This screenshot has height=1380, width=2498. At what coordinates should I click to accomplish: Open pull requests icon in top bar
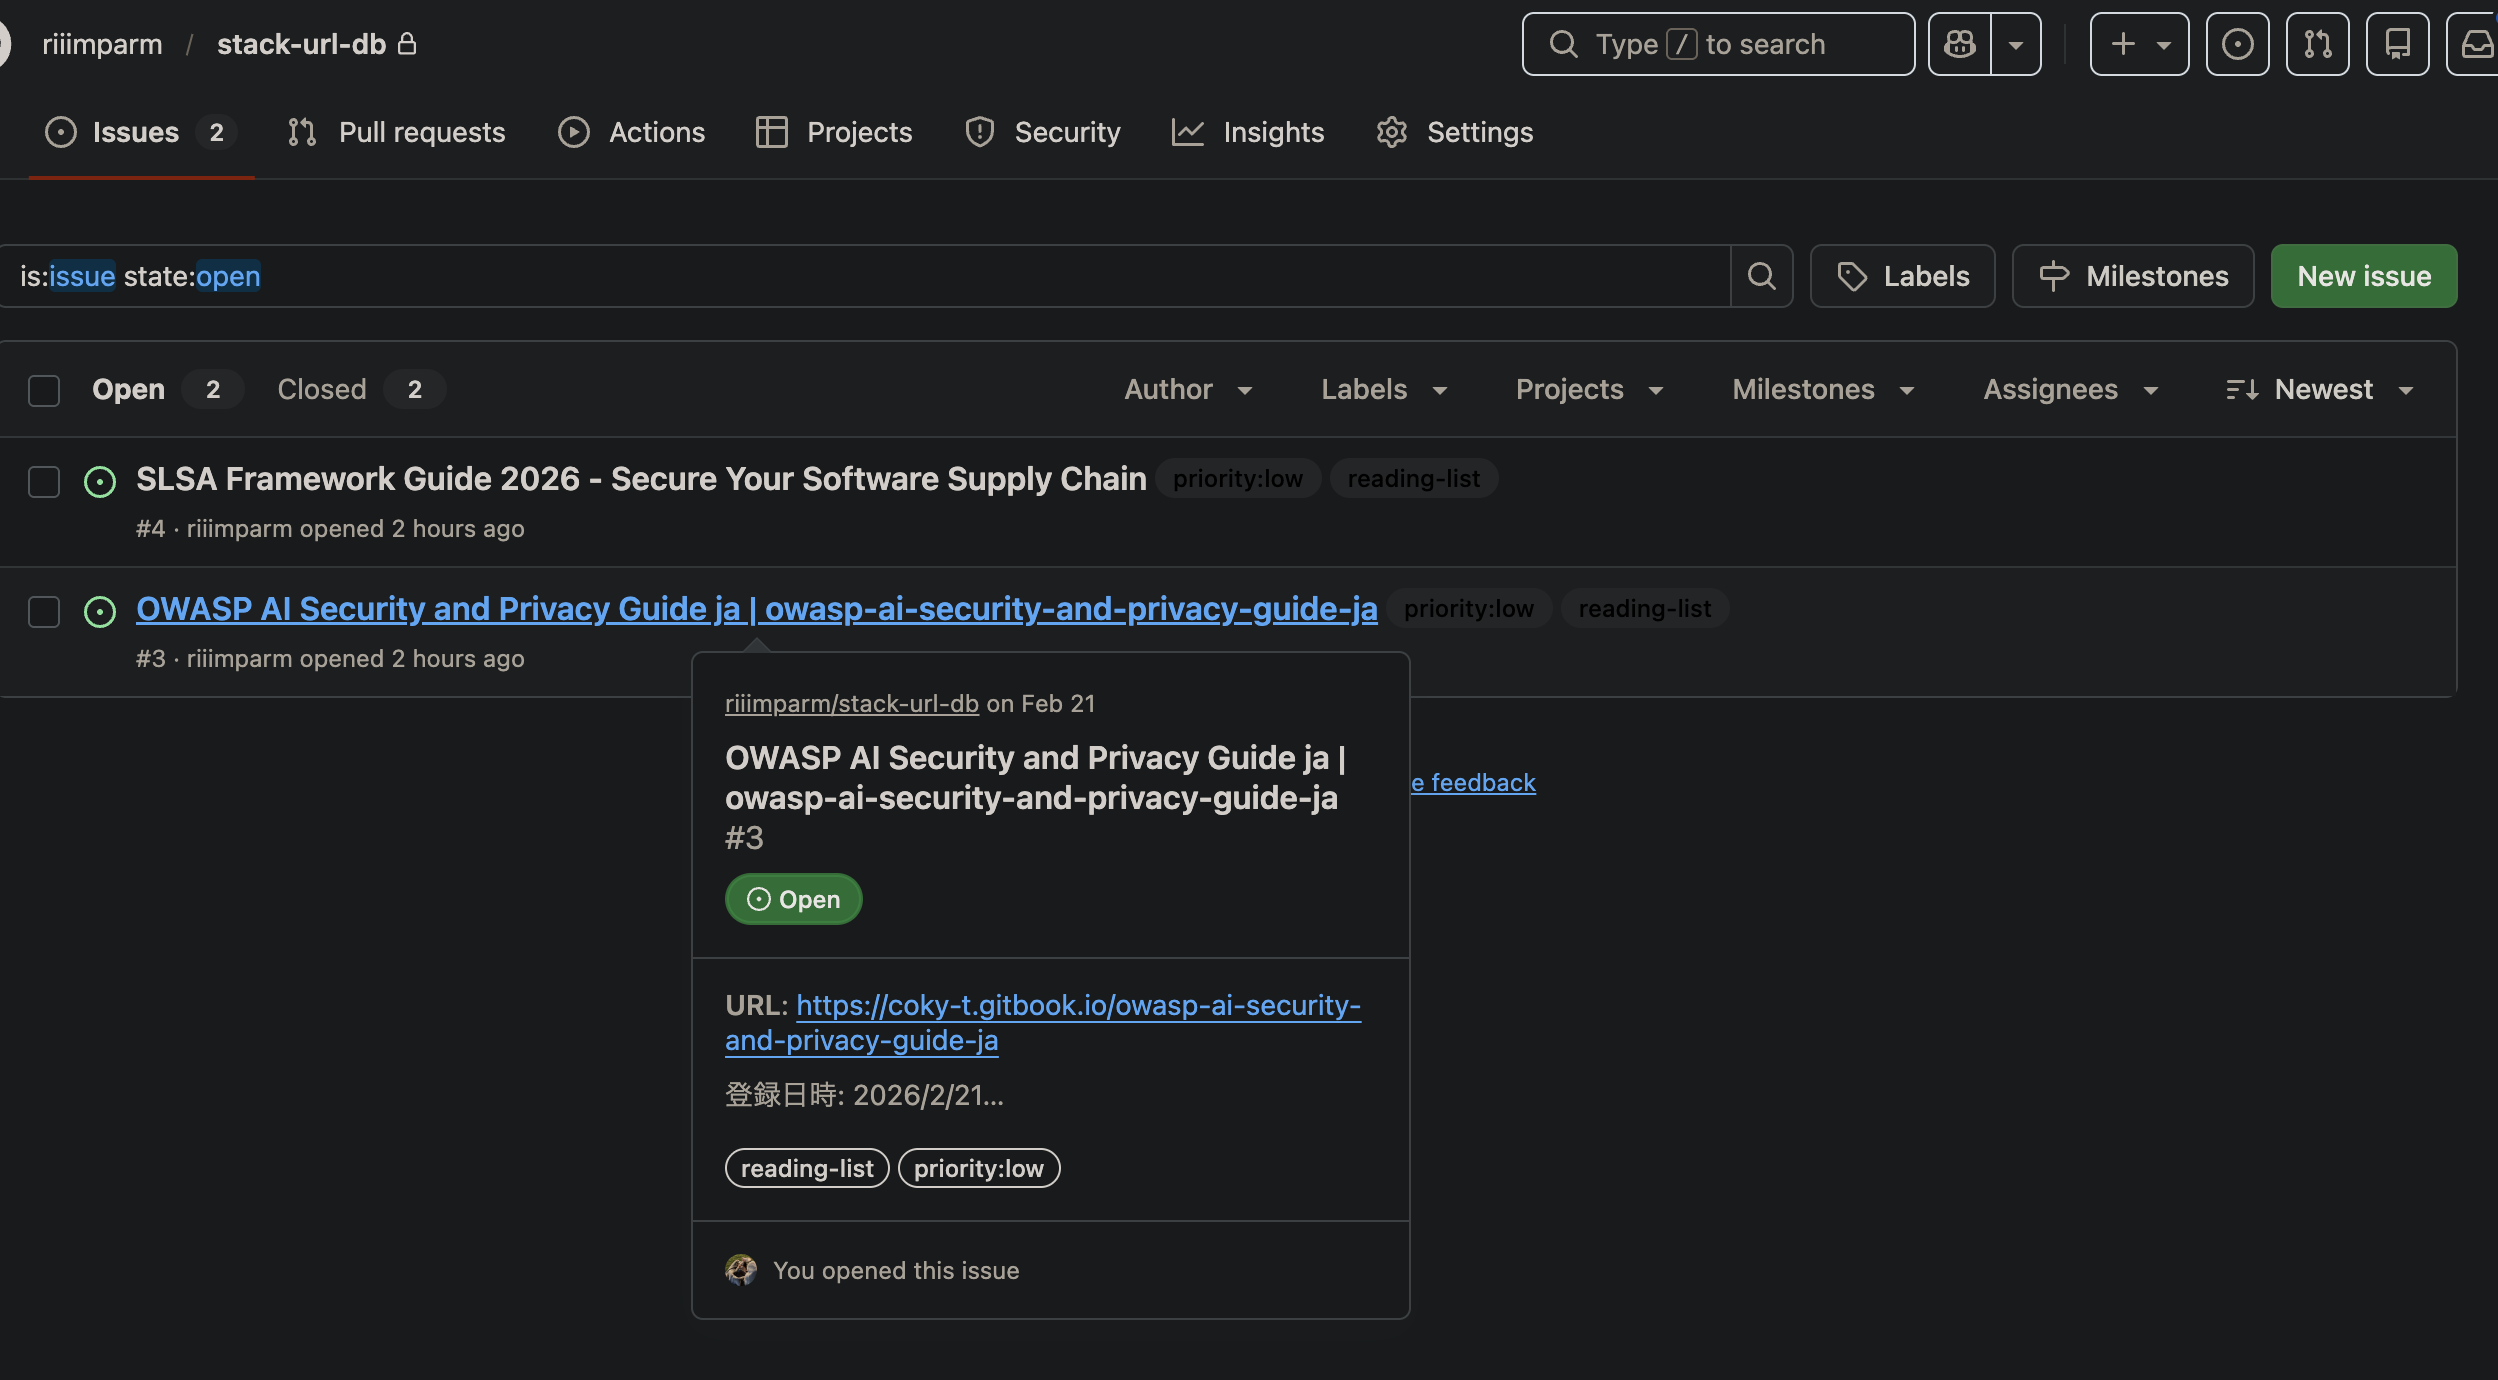click(x=2317, y=44)
